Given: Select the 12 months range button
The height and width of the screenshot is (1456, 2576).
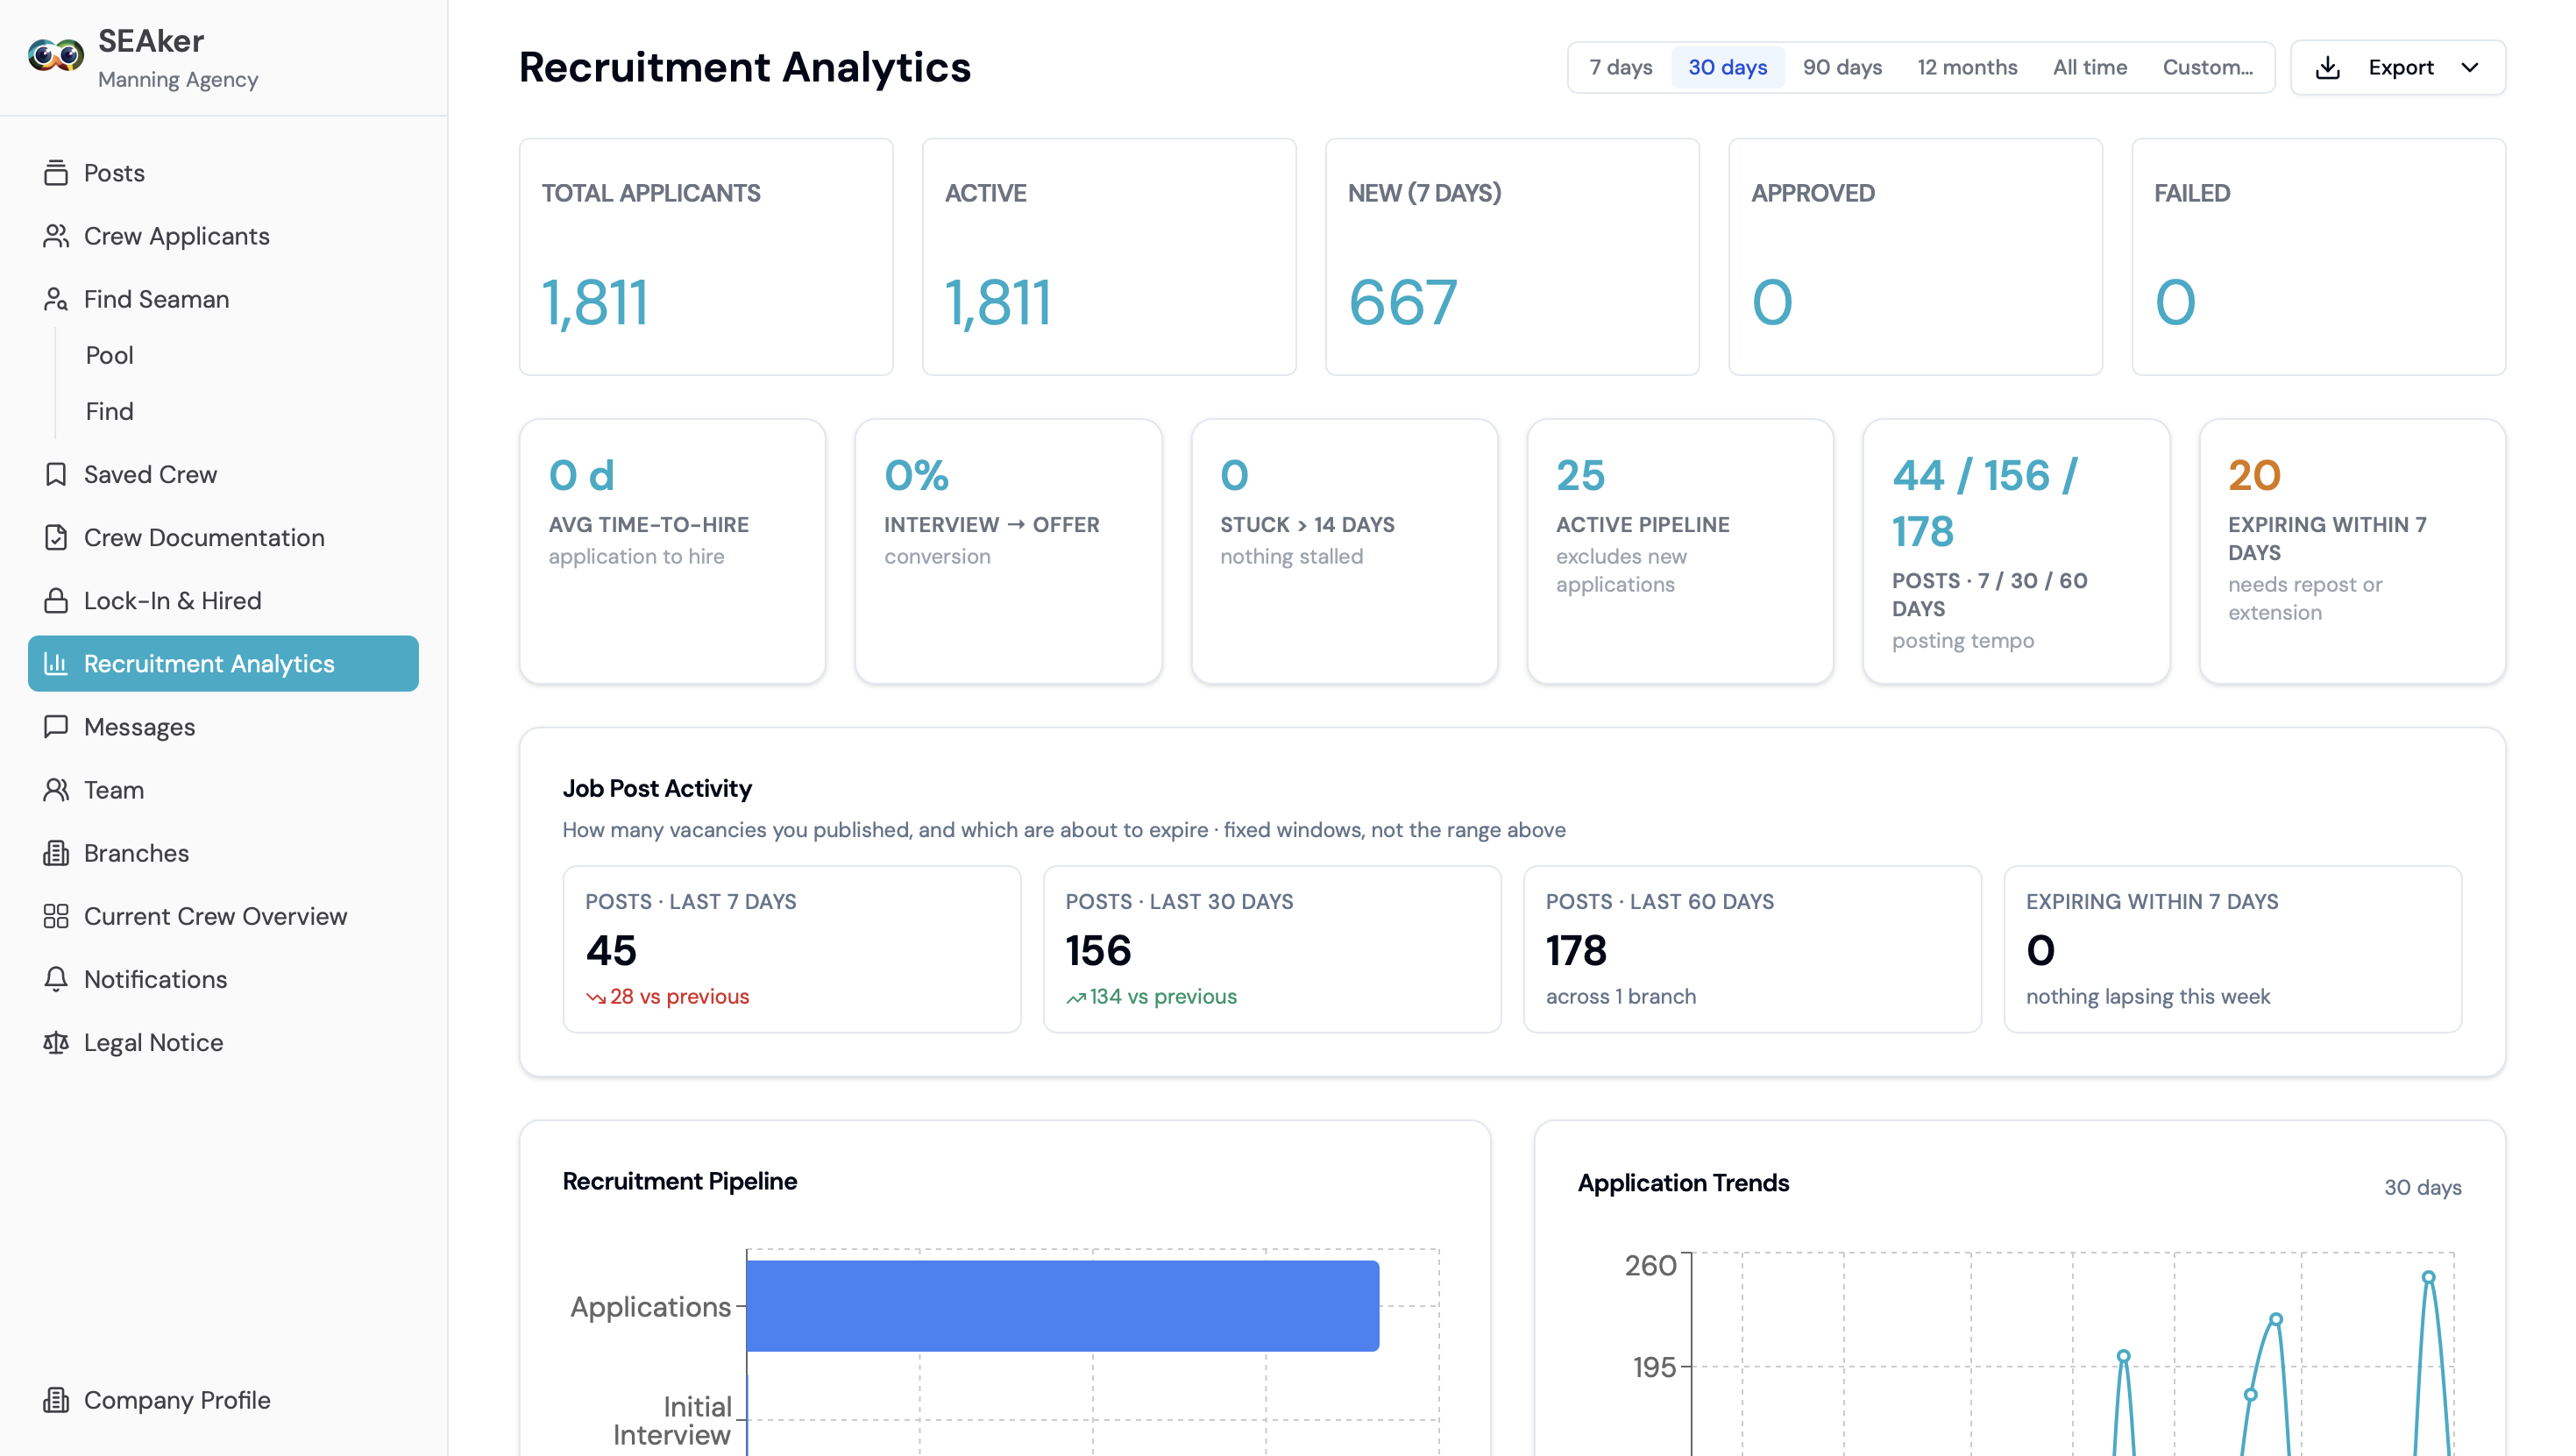Looking at the screenshot, I should (x=1967, y=67).
